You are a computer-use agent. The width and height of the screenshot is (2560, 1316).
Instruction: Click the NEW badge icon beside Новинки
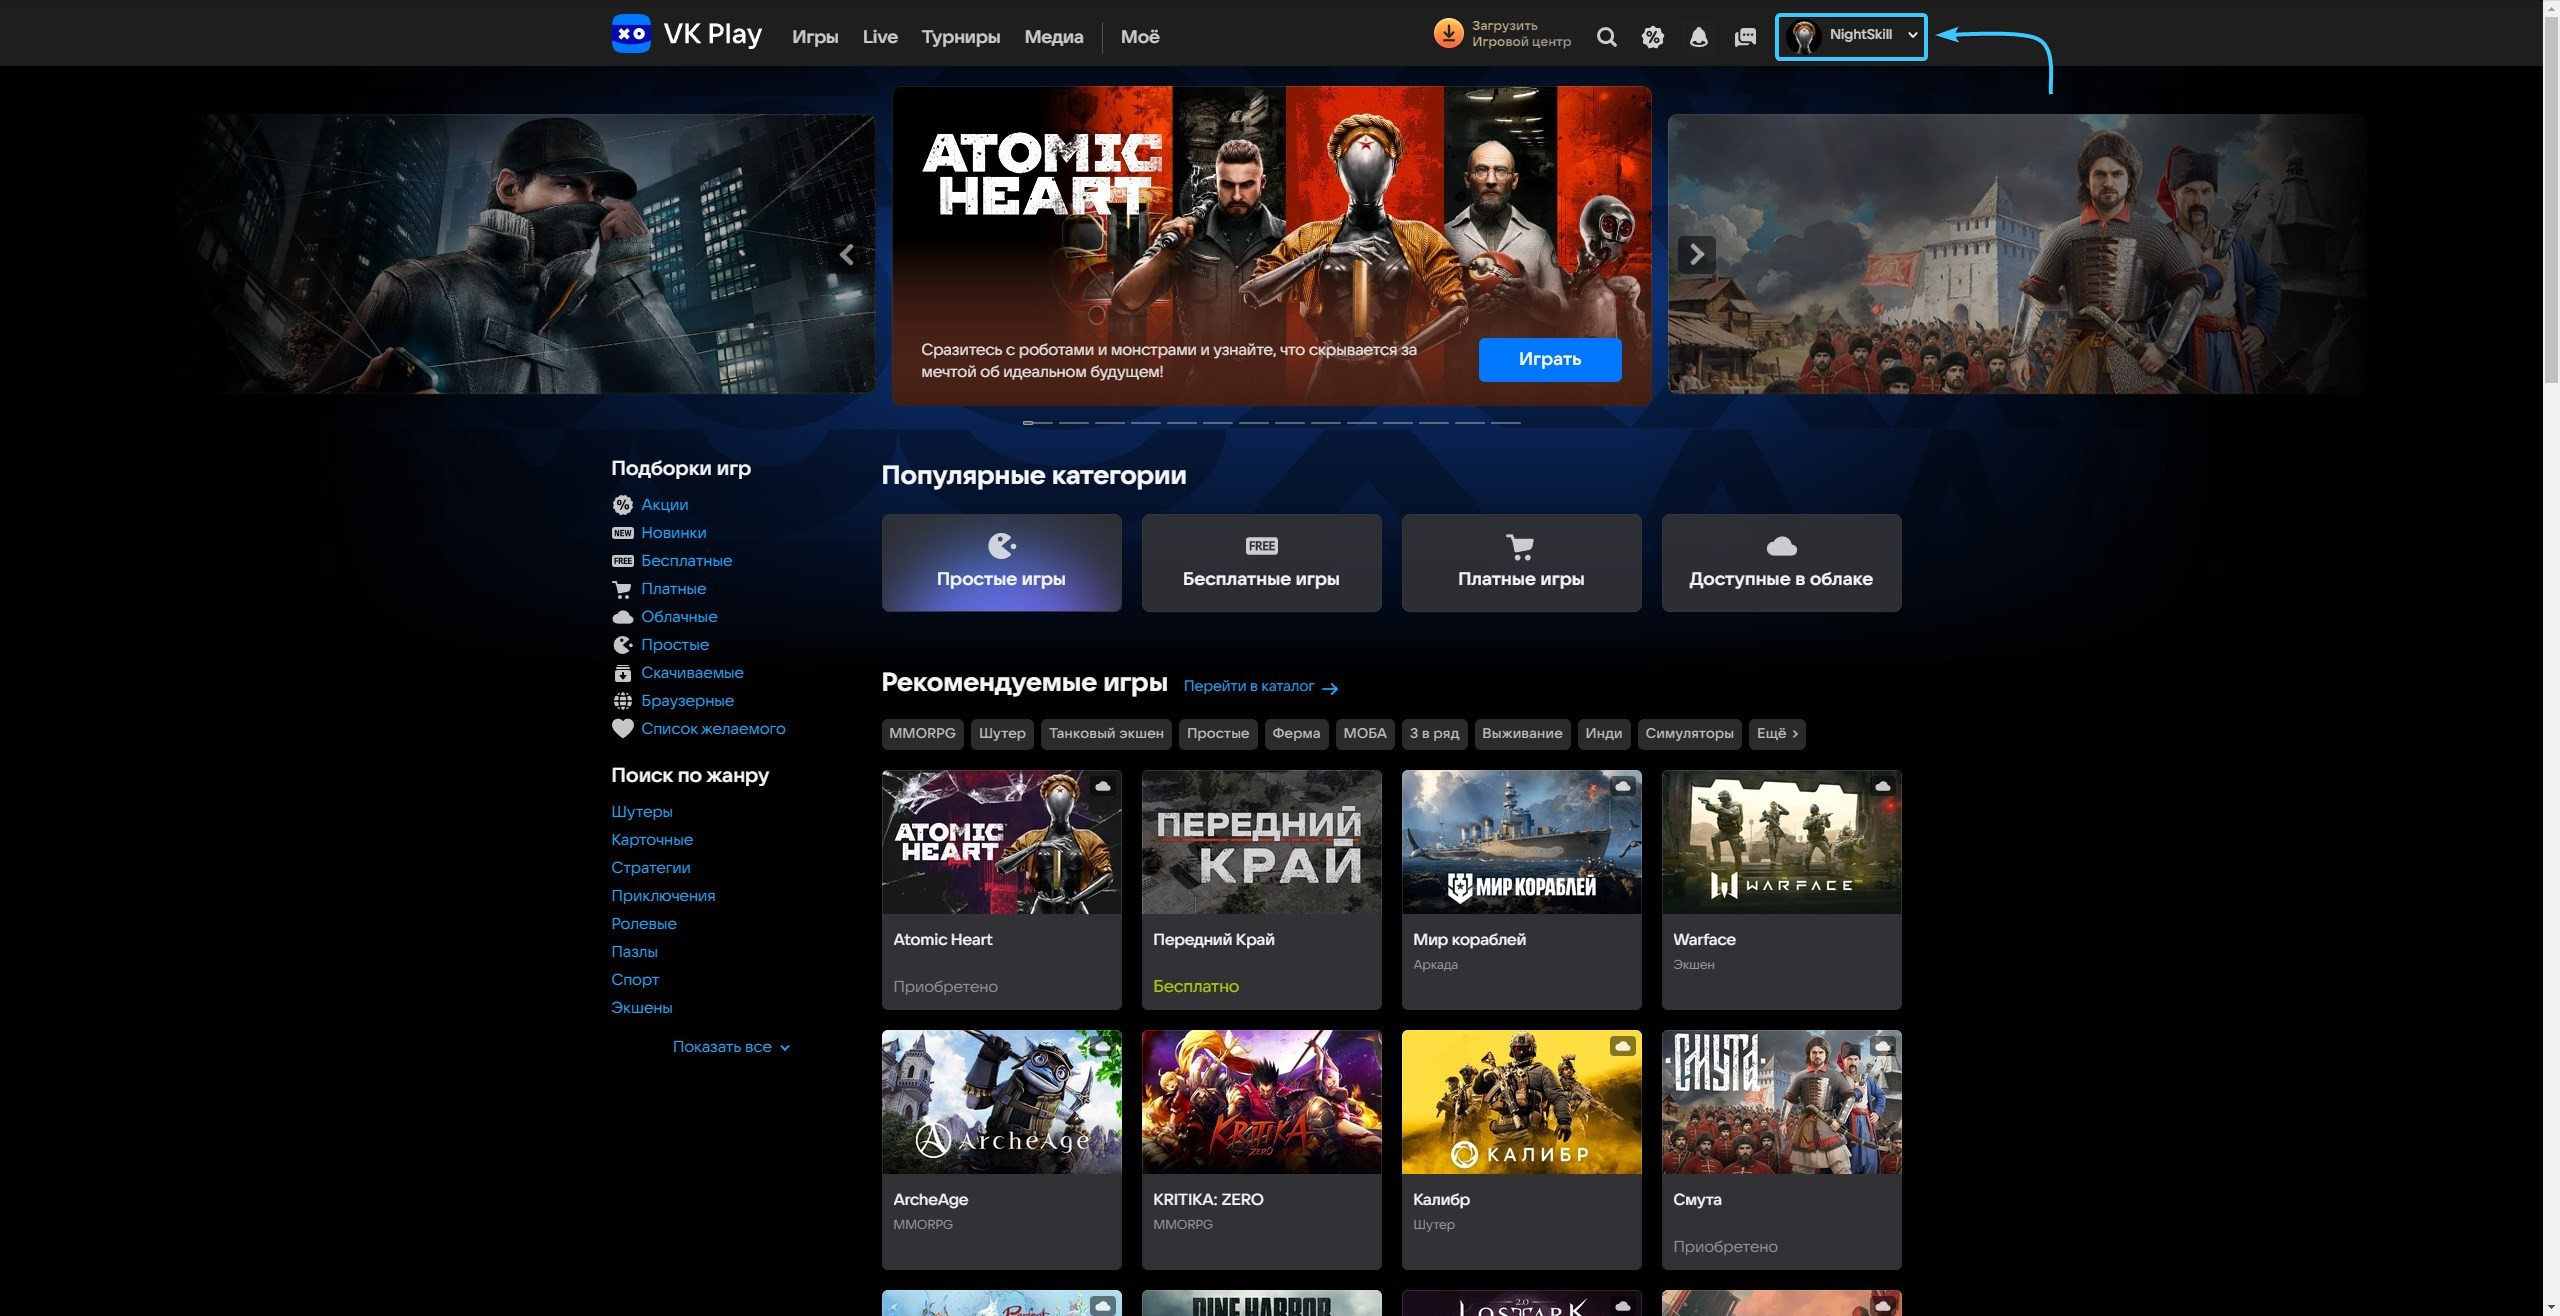(623, 533)
